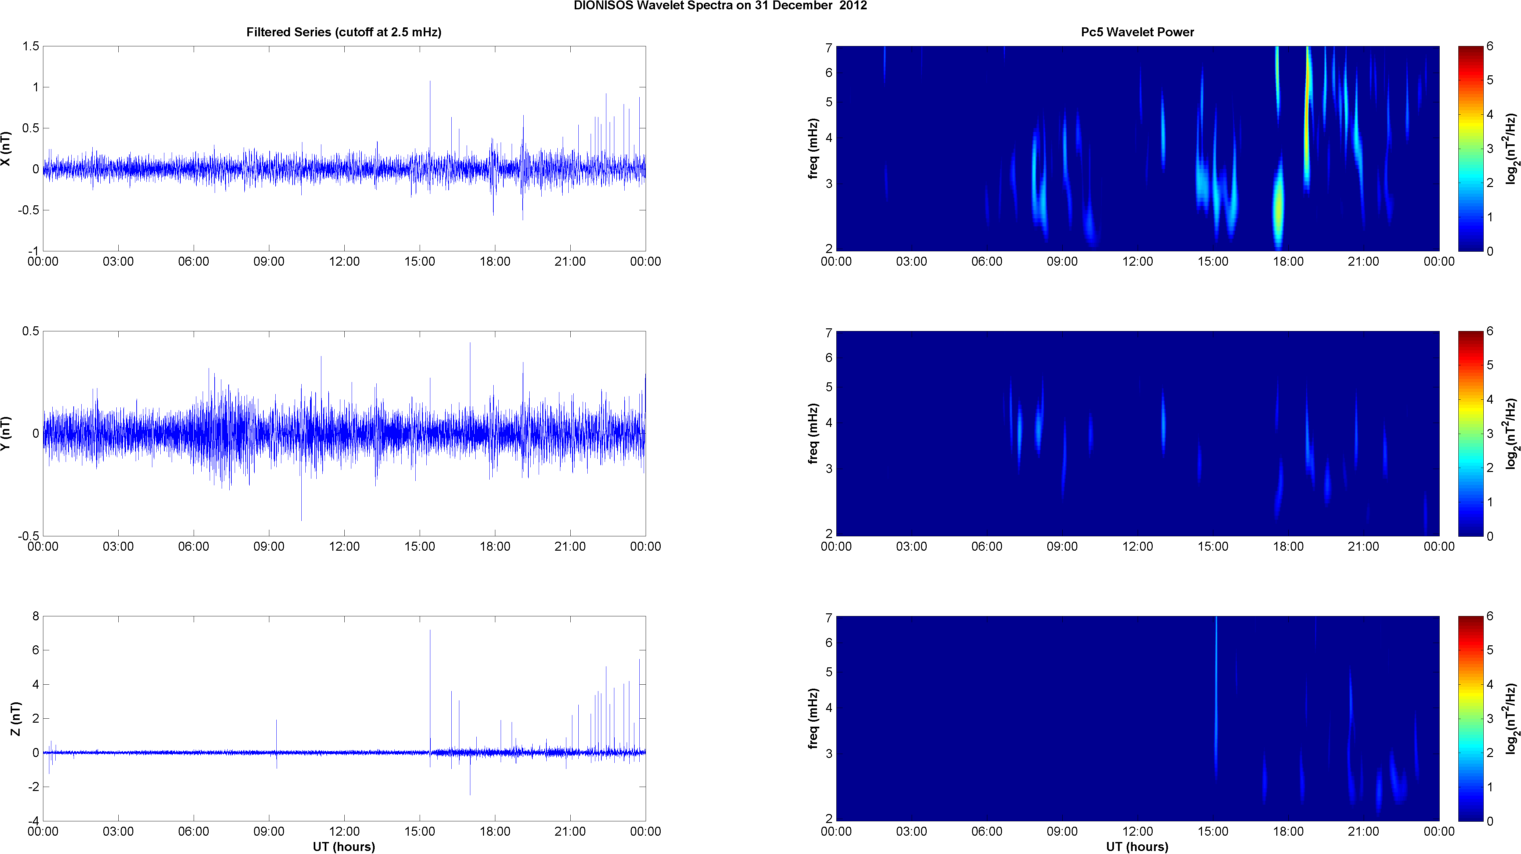Click the 7 frequency tick of the top wavelet spectrum
Screen dimensions: 1521x854
829,48
